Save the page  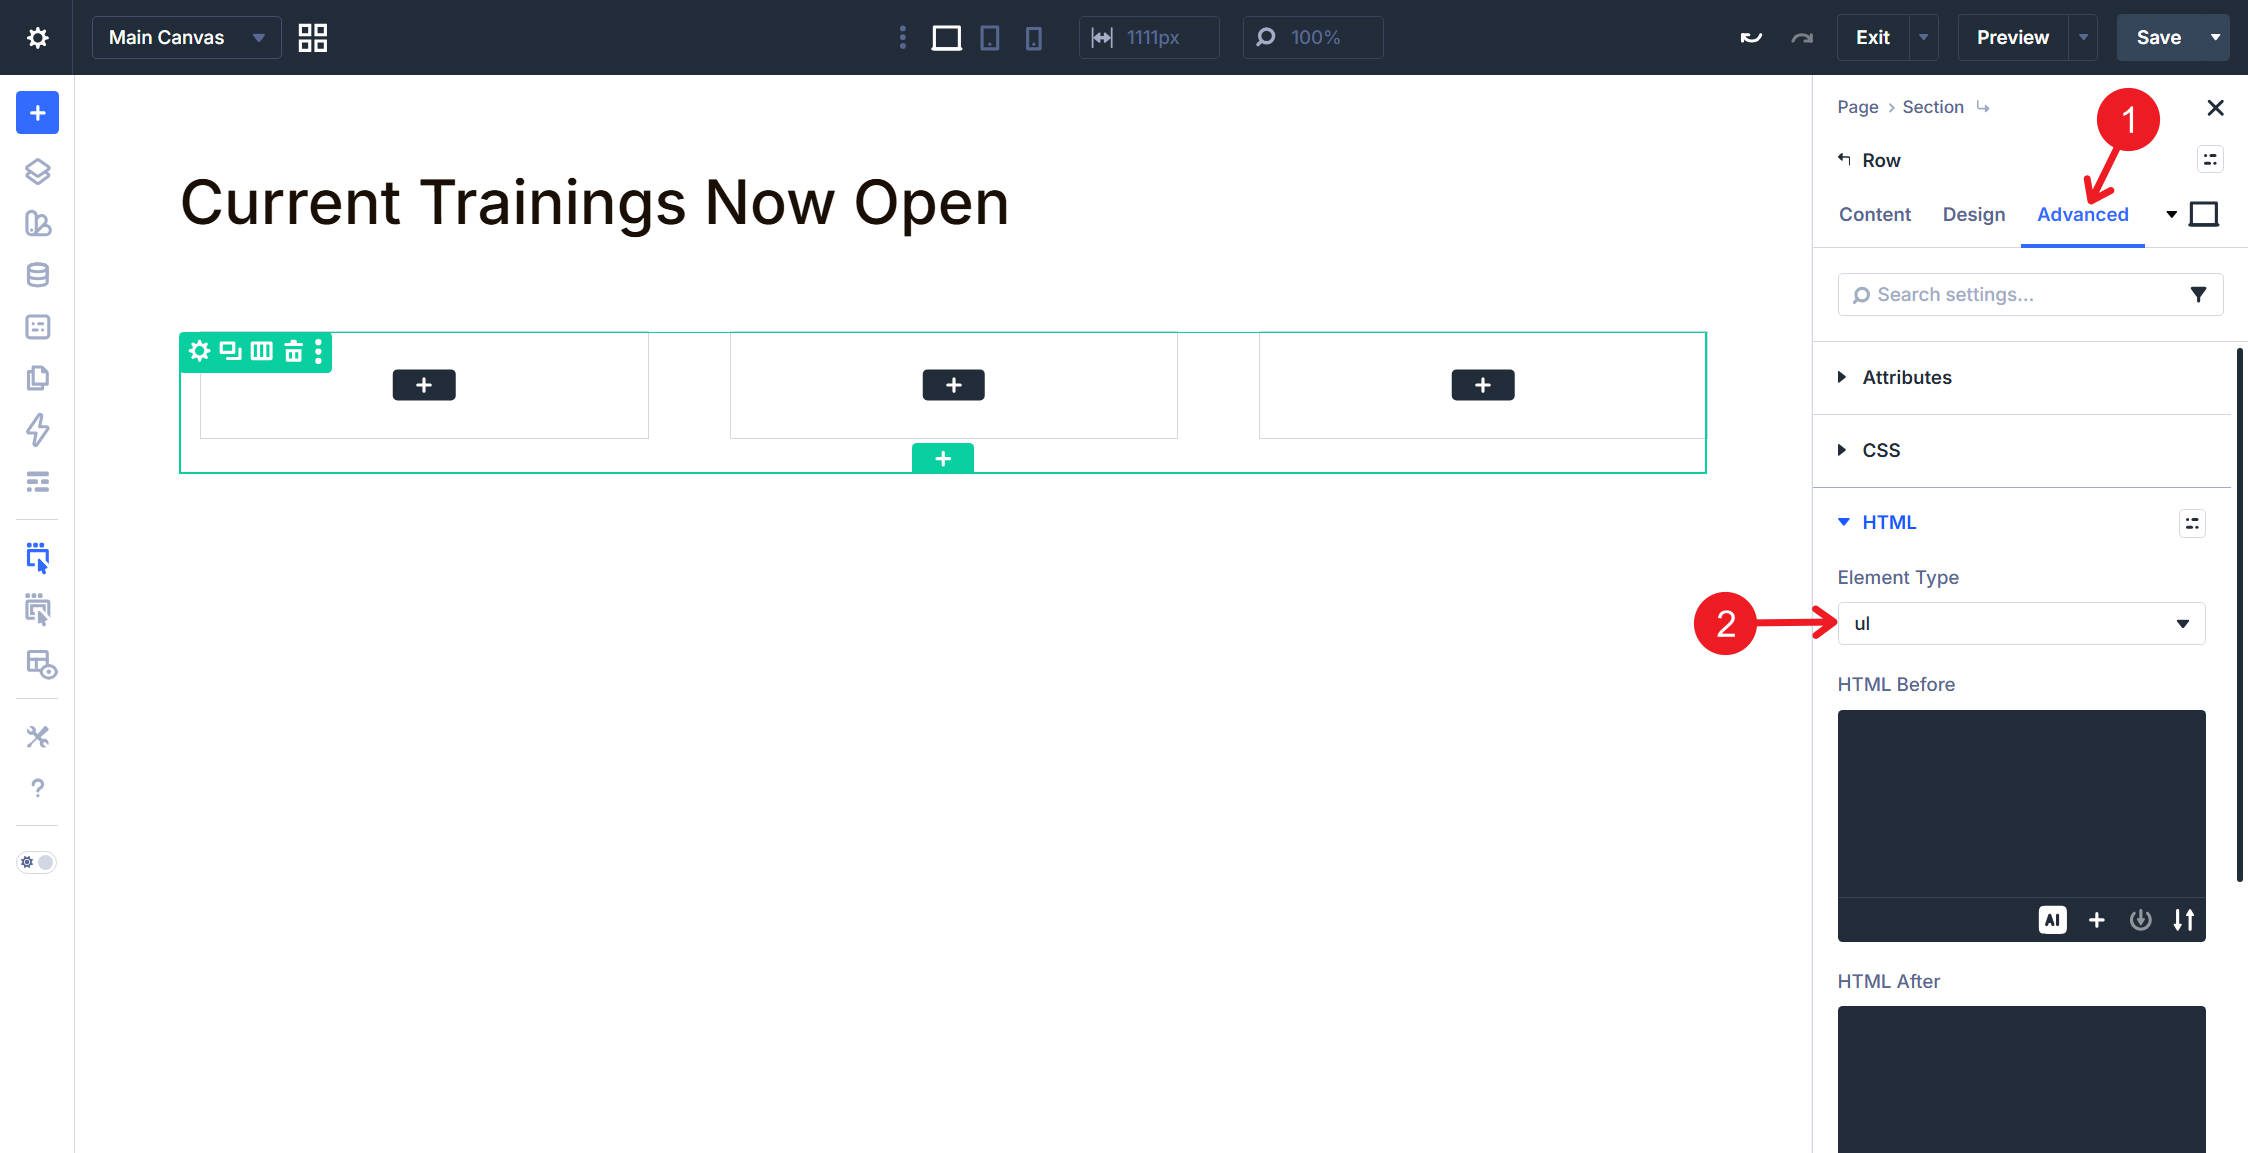click(2160, 37)
